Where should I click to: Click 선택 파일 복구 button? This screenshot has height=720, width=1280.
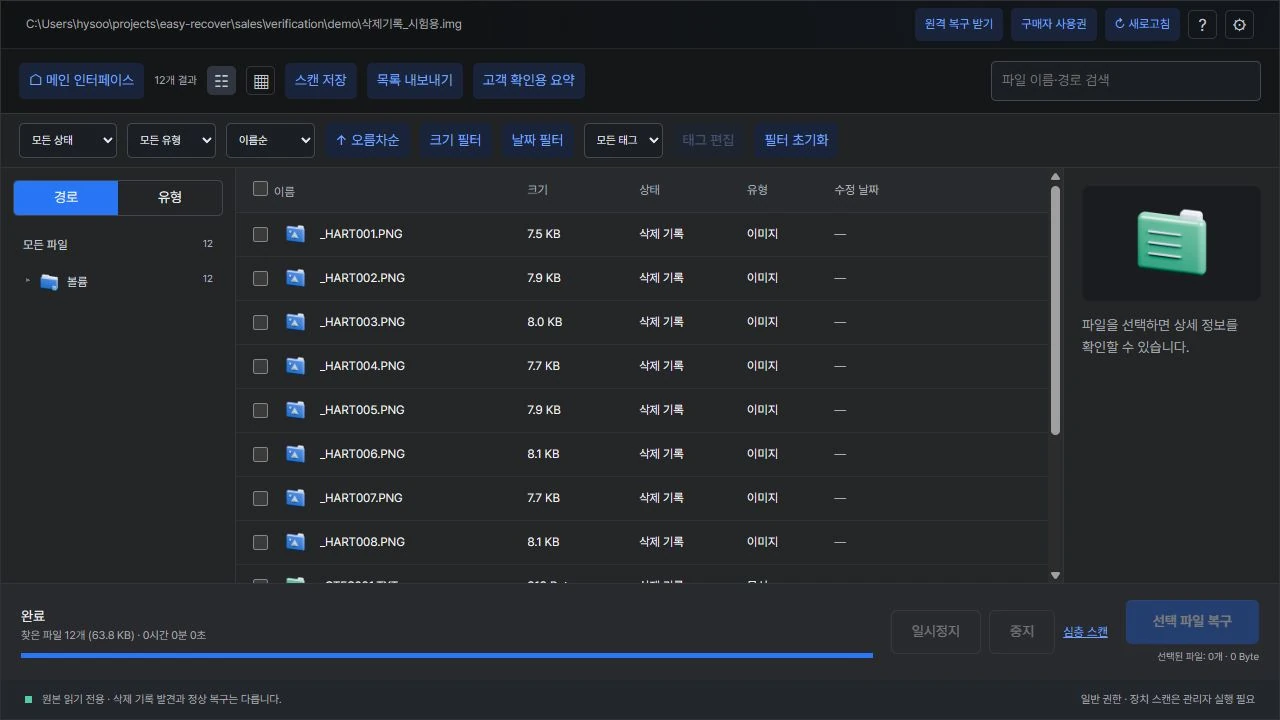tap(1192, 622)
